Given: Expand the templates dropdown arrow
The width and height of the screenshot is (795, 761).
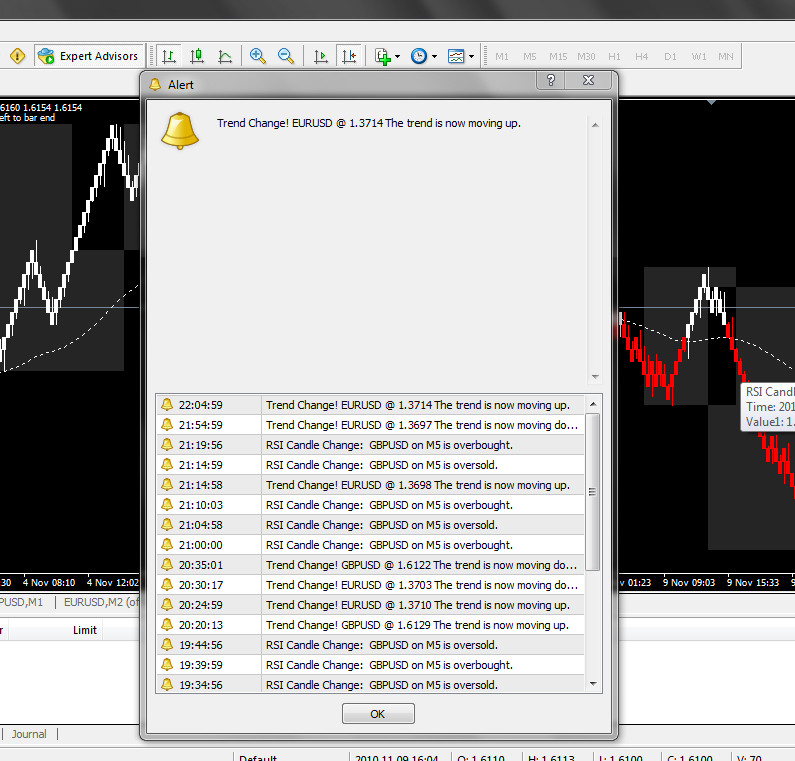Looking at the screenshot, I should click(472, 56).
